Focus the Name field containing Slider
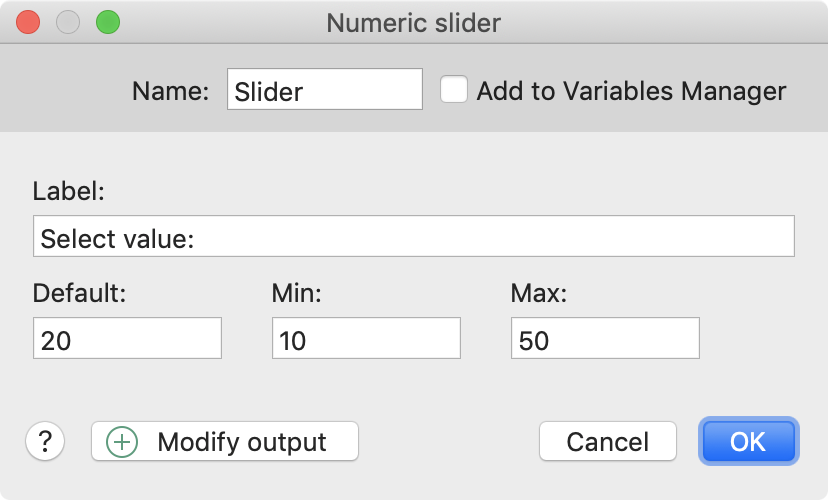 [325, 89]
